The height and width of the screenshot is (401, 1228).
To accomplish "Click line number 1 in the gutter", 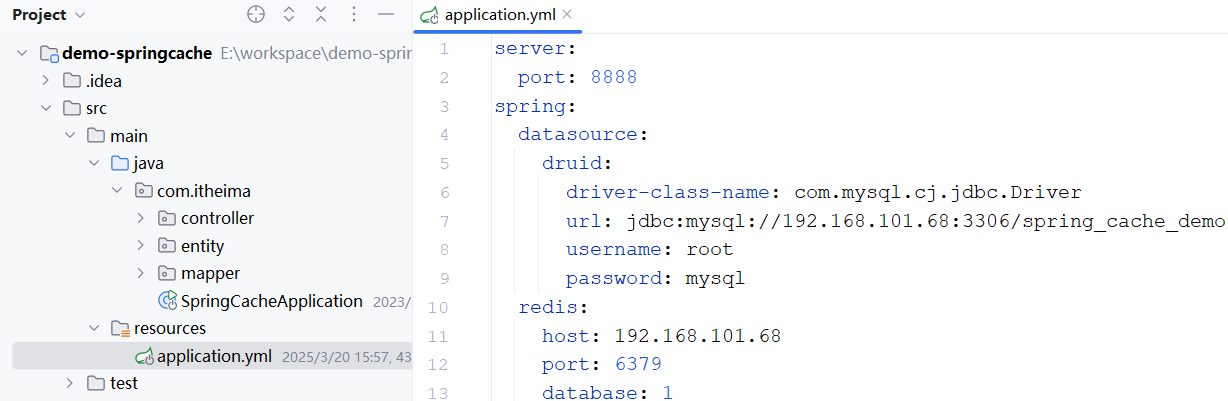I will (443, 49).
